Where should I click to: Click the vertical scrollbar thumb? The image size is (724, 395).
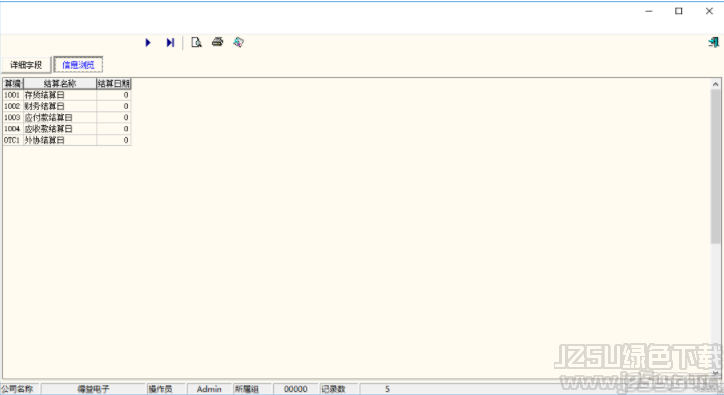click(716, 166)
